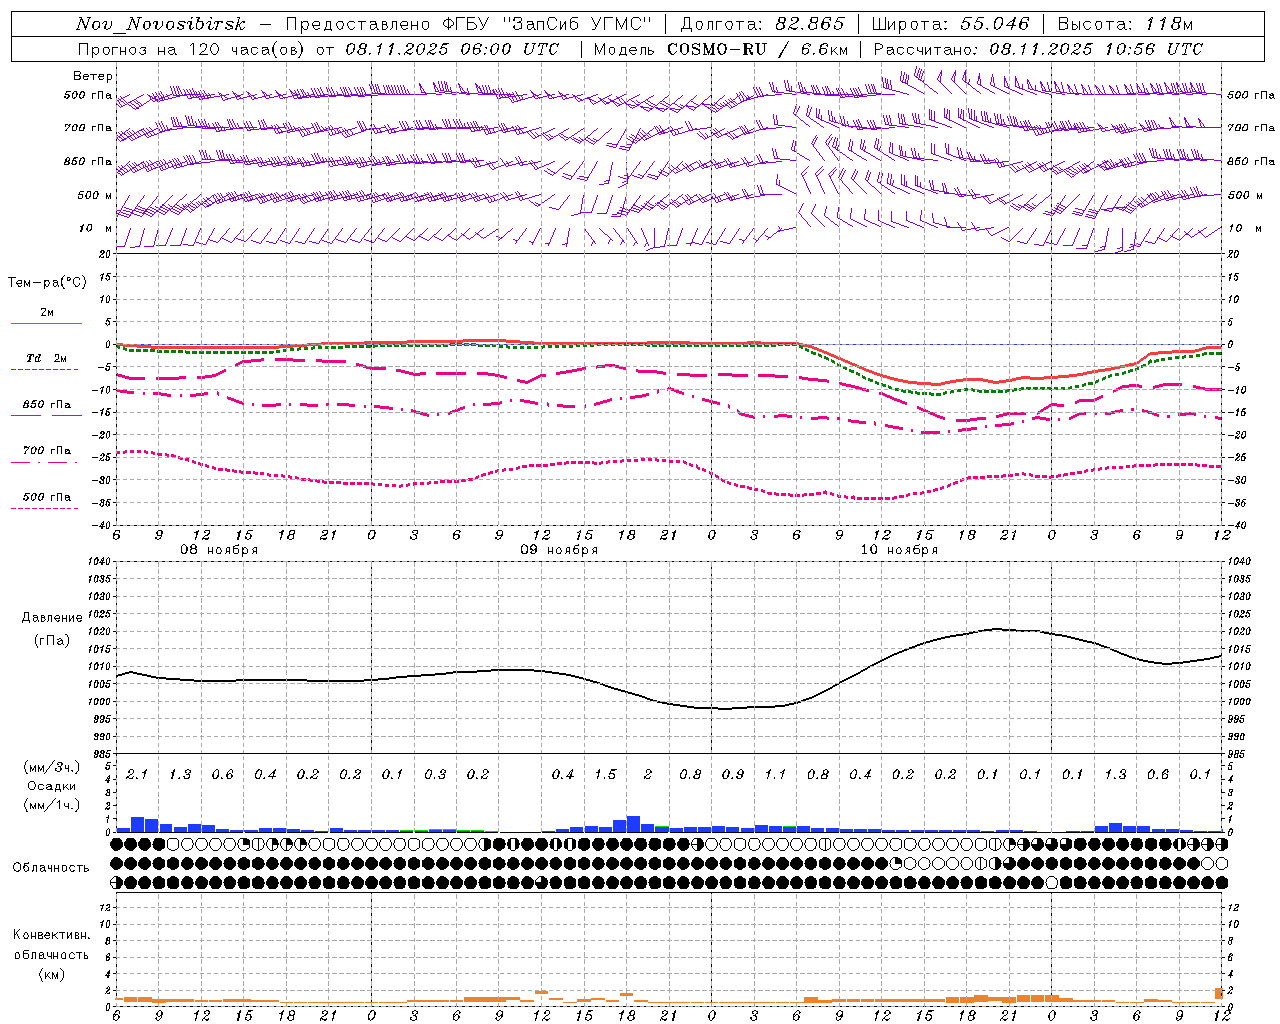Click the '0.3' three-hour precipitation value
Image resolution: width=1280 pixels, height=1024 pixels.
(x=435, y=775)
